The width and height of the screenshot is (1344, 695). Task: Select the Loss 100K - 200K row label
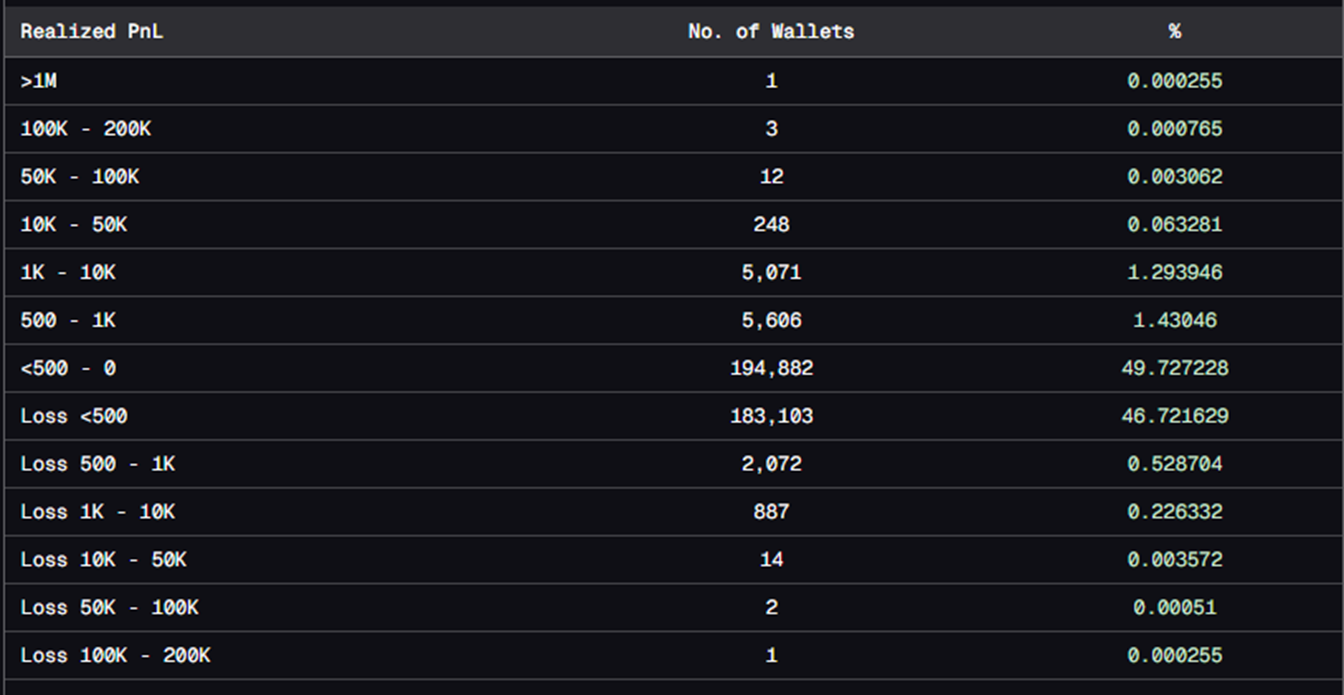pos(115,656)
